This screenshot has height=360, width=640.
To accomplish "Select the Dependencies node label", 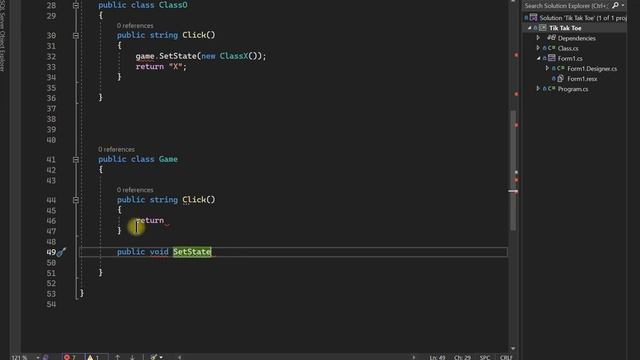I will (x=576, y=38).
